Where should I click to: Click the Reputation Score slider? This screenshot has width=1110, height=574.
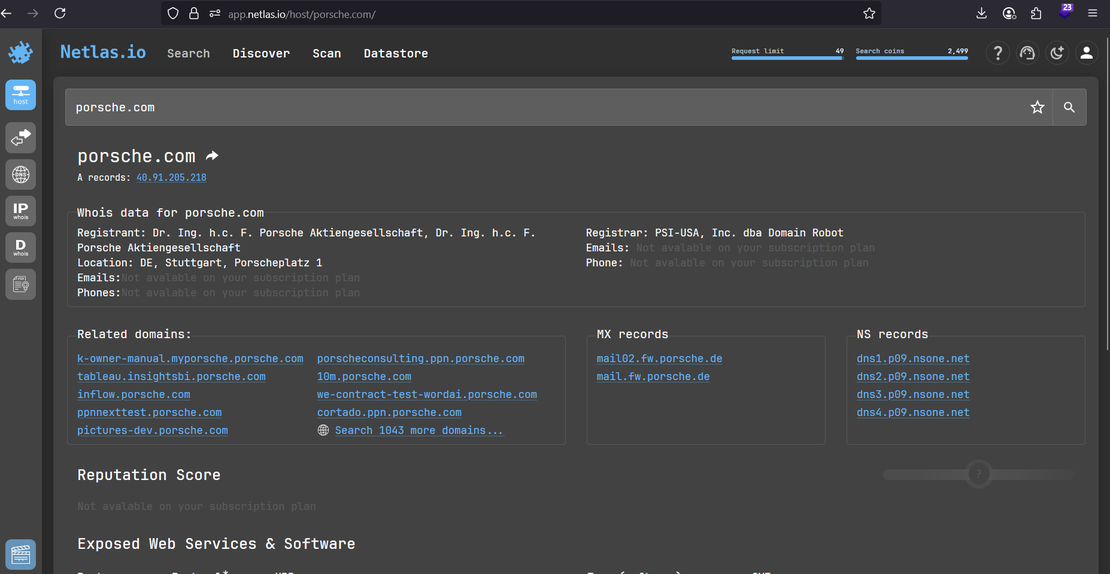[x=979, y=474]
